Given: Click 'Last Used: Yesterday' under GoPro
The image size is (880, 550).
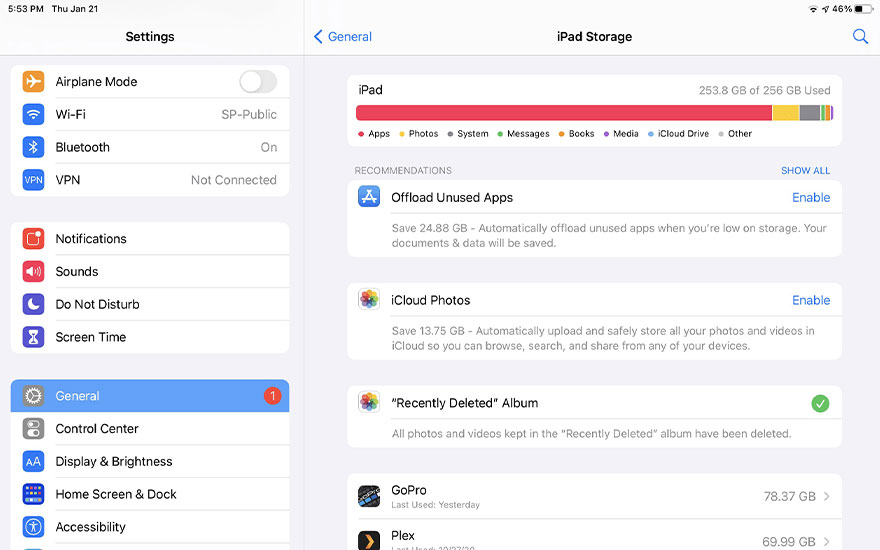Looking at the screenshot, I should 436,505.
